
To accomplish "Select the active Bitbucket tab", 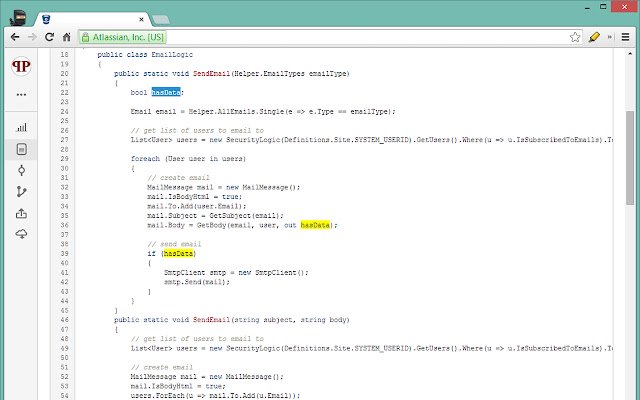I will coord(92,19).
